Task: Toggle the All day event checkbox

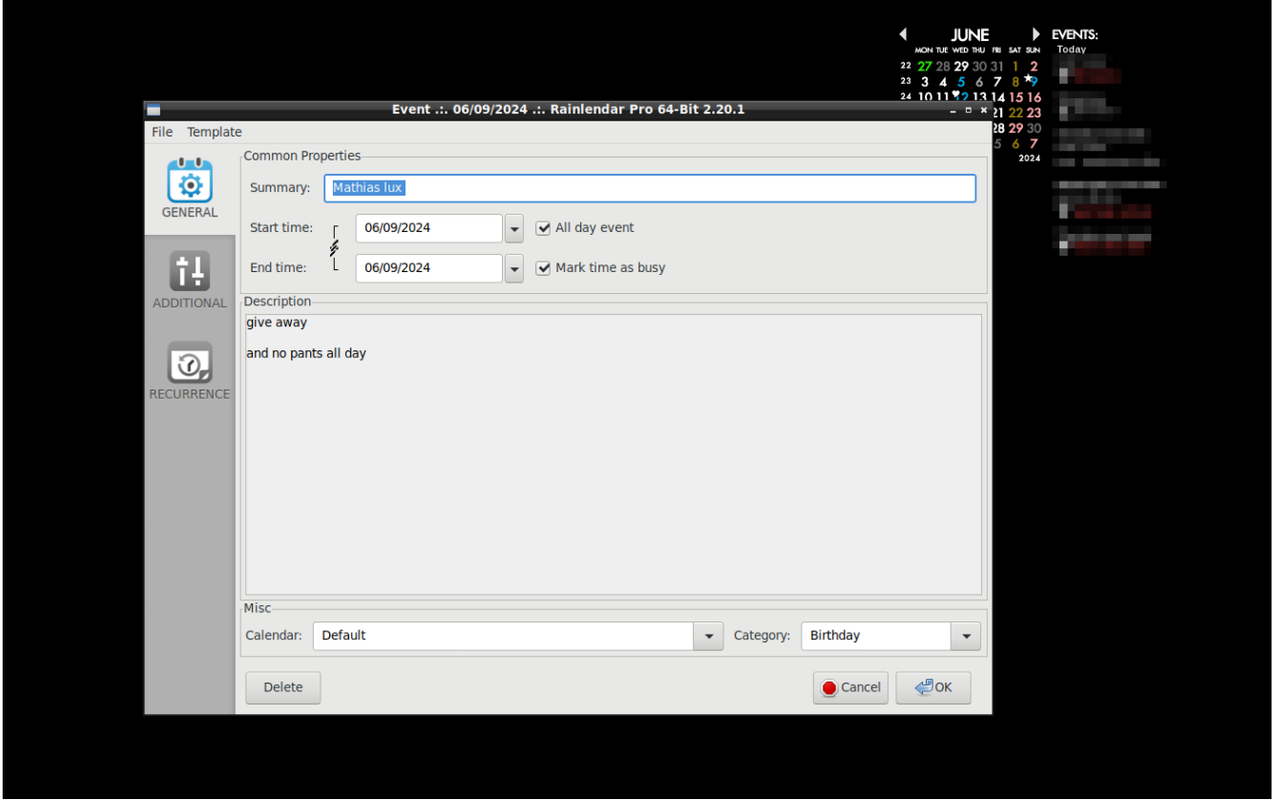Action: coord(543,228)
